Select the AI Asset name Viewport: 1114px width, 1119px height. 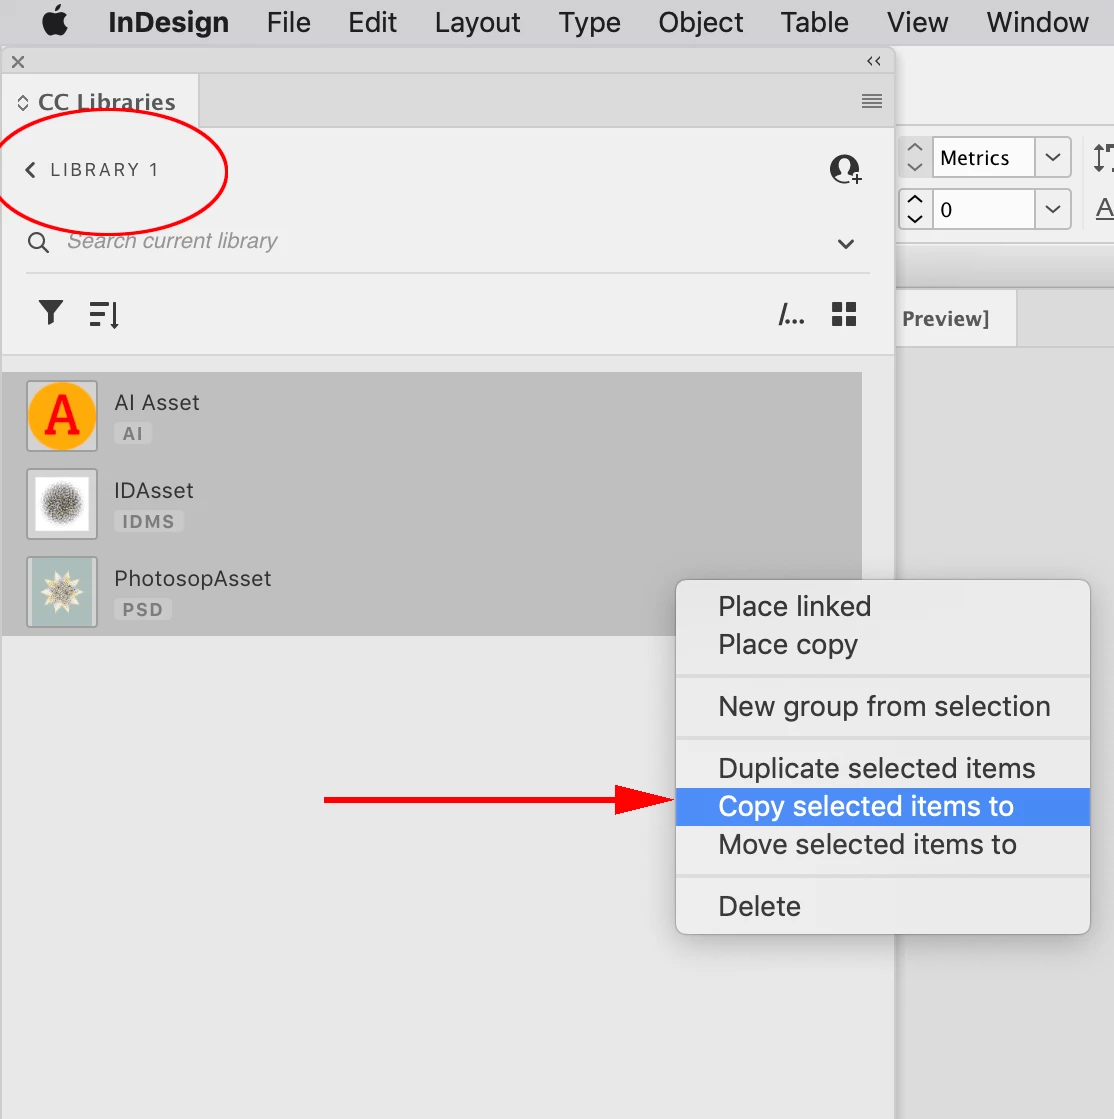tap(157, 402)
